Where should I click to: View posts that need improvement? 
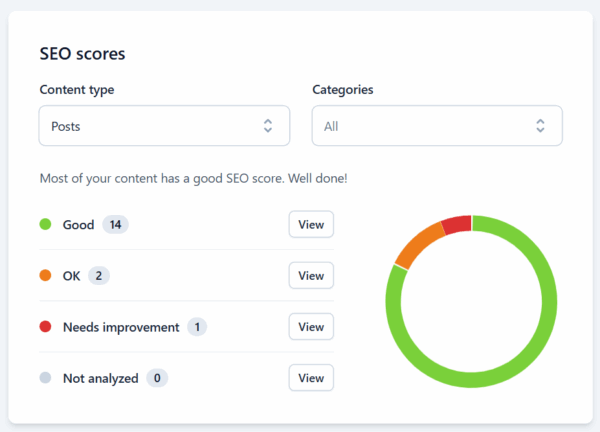click(x=311, y=327)
